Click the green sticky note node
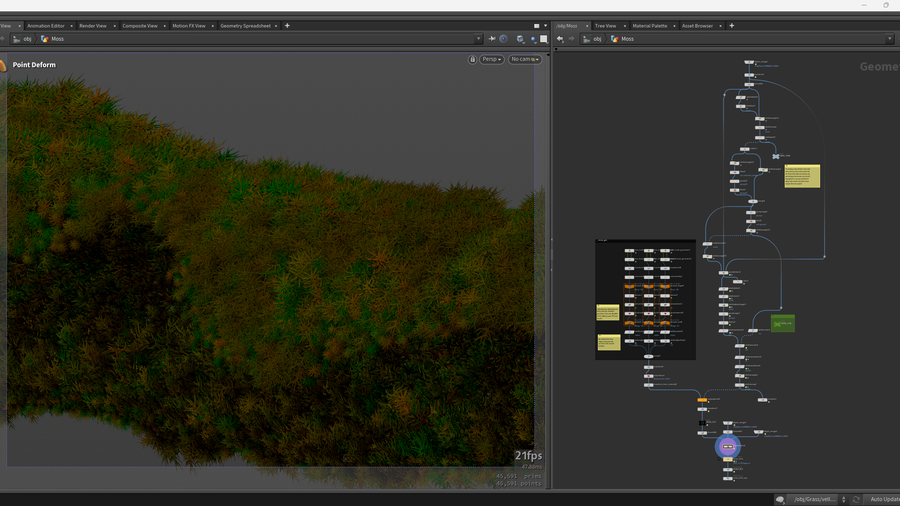 782,324
